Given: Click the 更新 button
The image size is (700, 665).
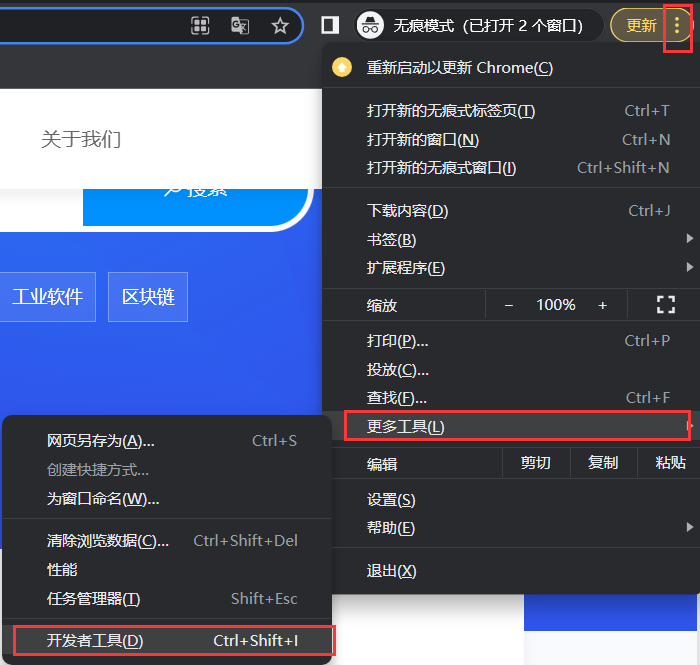Looking at the screenshot, I should pyautogui.click(x=641, y=26).
